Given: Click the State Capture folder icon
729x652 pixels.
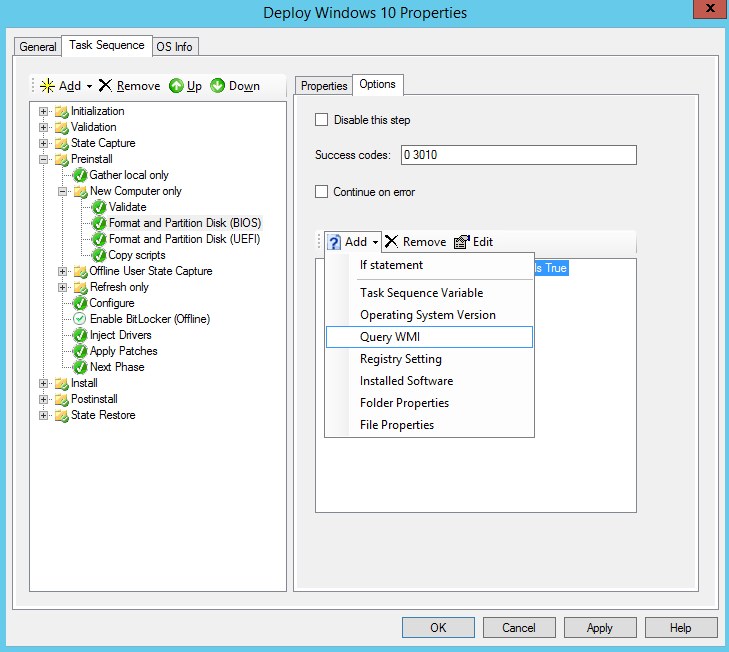Looking at the screenshot, I should 61,144.
